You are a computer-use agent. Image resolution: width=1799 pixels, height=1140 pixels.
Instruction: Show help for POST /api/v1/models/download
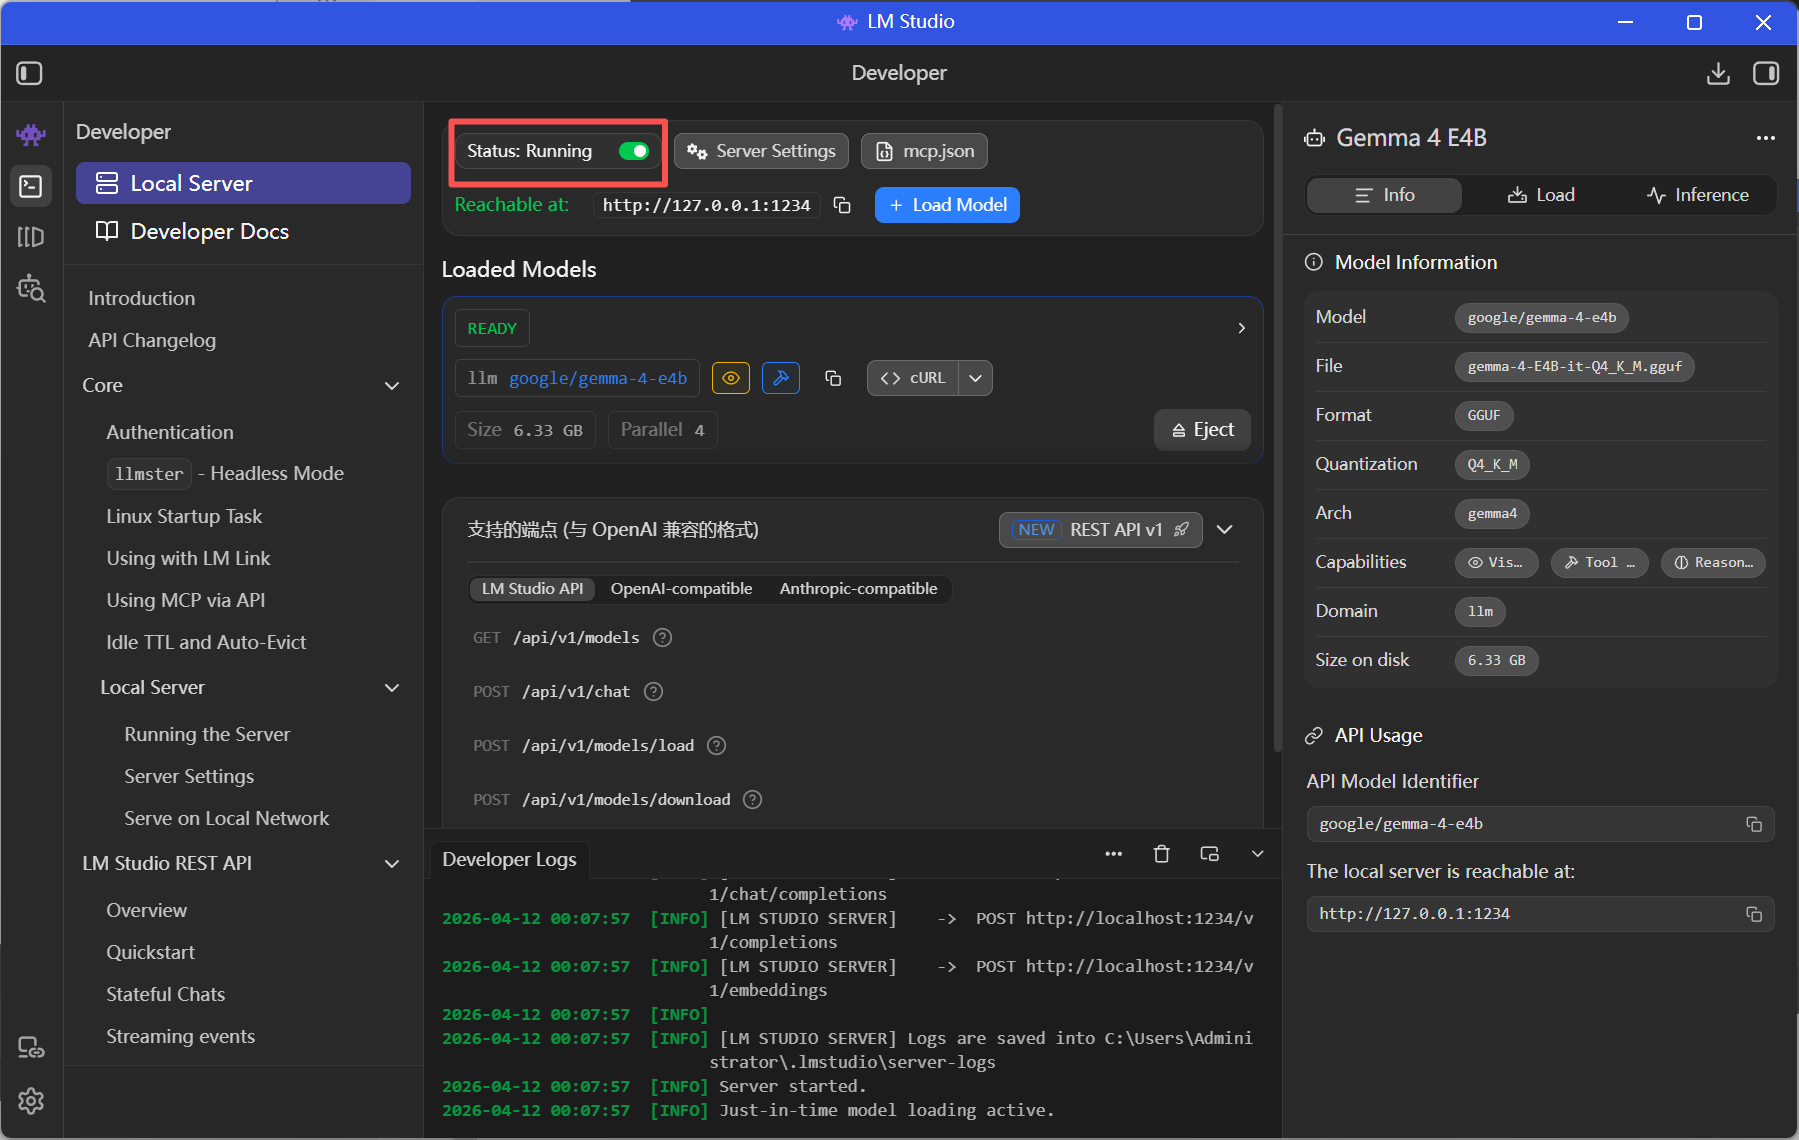[x=753, y=800]
